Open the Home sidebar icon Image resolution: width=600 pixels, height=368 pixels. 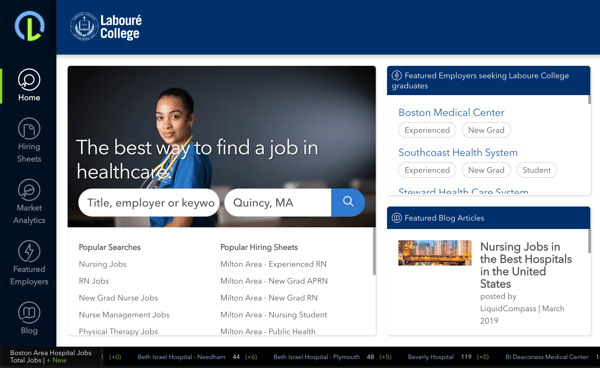(29, 80)
